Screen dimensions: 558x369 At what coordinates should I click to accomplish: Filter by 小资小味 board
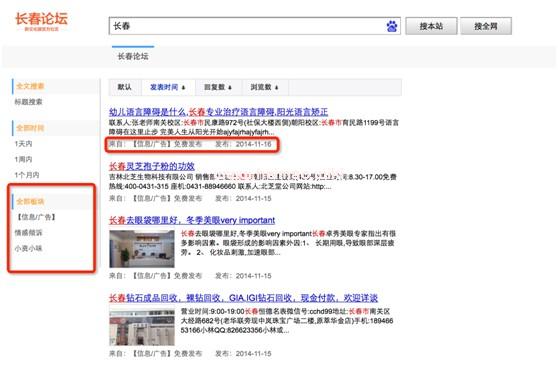28,248
